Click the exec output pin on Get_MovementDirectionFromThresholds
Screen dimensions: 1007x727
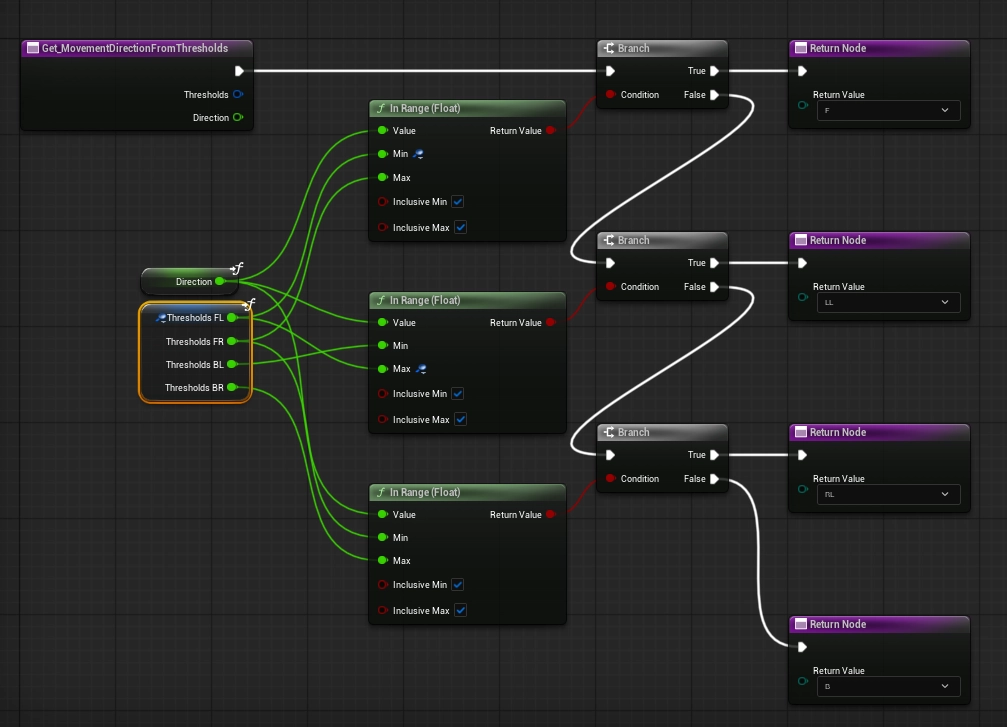click(x=239, y=71)
